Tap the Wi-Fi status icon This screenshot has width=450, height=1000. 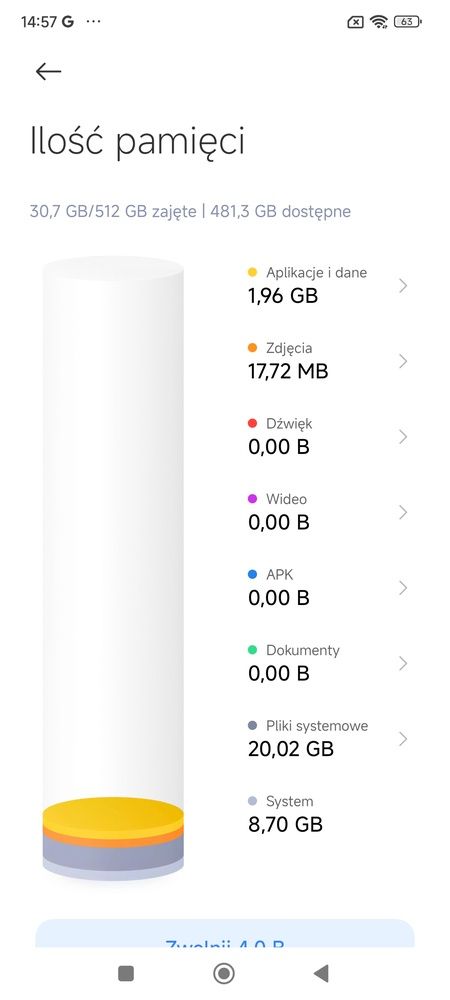[x=379, y=22]
